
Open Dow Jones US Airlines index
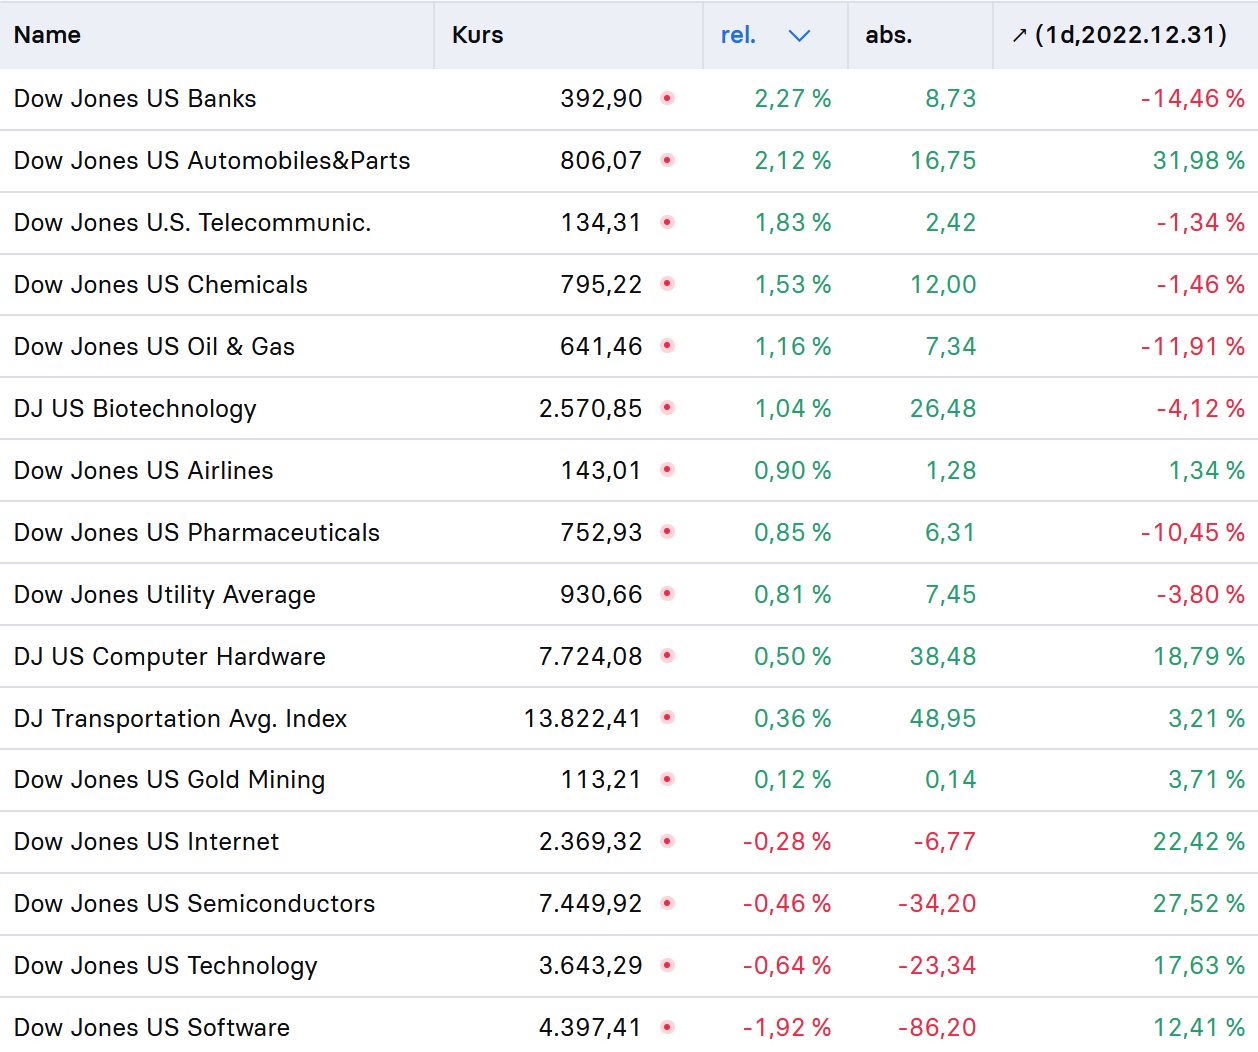144,470
